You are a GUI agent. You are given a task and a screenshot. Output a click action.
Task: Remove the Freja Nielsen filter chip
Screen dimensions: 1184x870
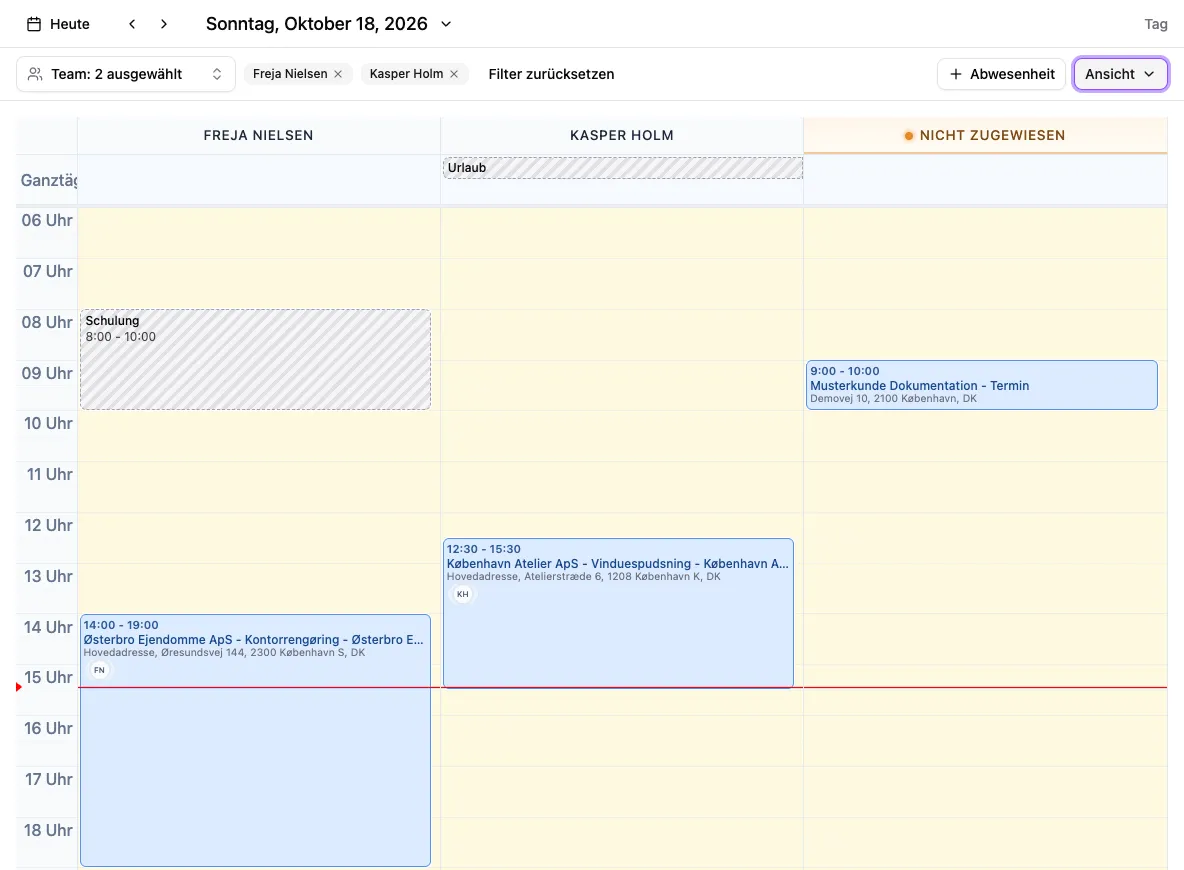tap(338, 74)
